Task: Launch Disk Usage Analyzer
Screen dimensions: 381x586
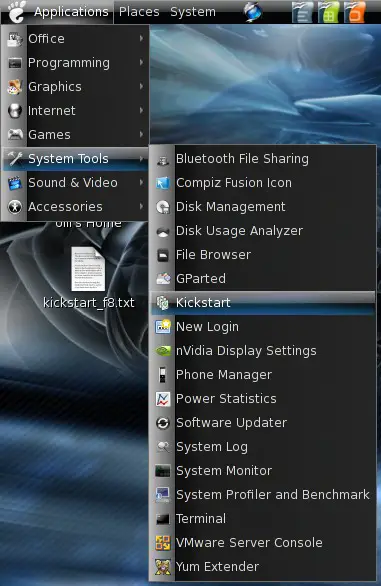Action: [263, 231]
